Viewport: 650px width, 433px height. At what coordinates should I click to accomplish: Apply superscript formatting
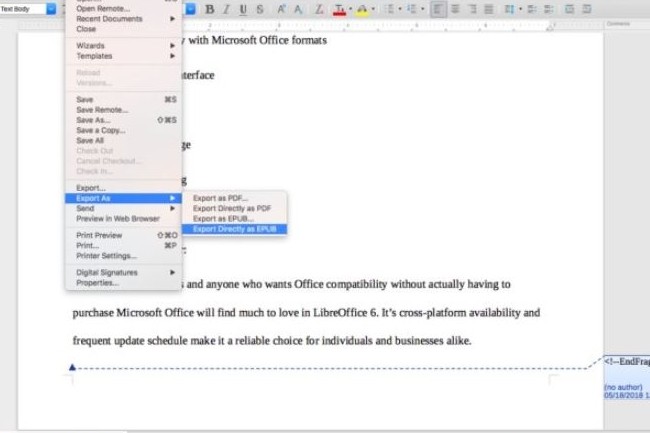[281, 9]
